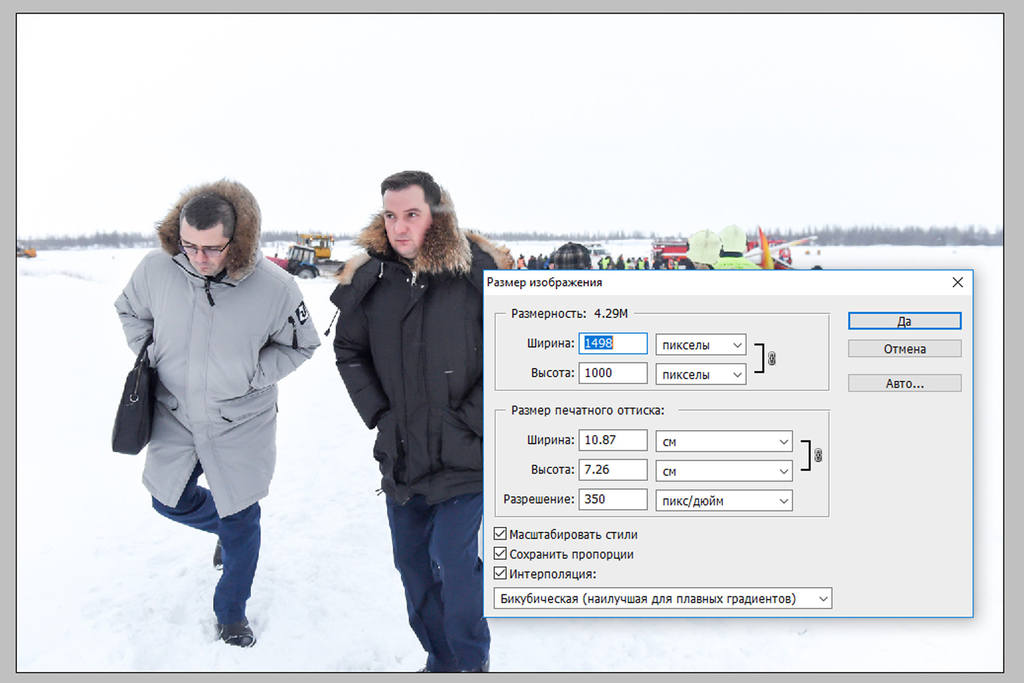
Task: Click the print Высота field 7.26
Action: 613,469
